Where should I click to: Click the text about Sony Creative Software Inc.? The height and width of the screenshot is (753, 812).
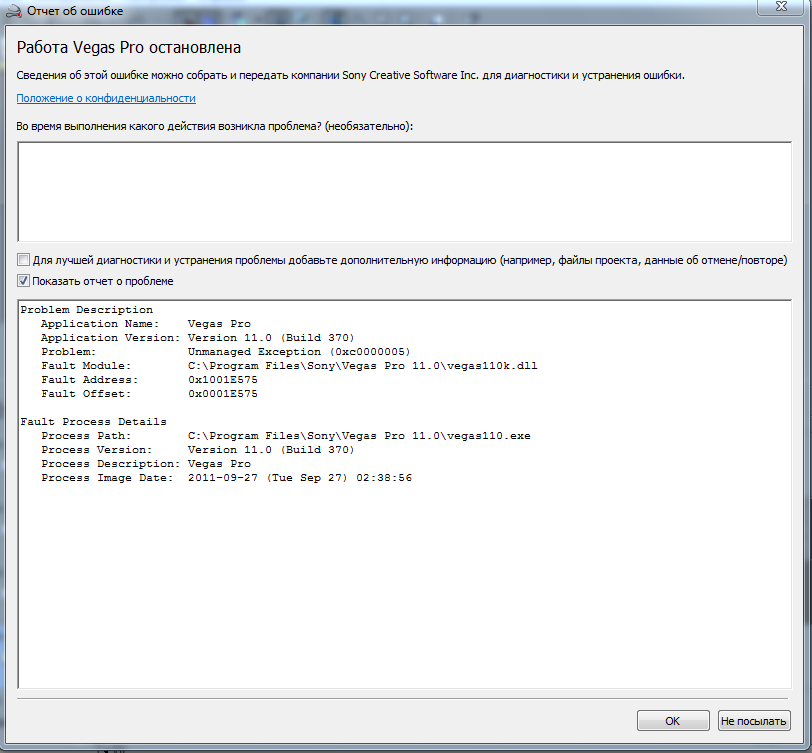click(x=351, y=75)
